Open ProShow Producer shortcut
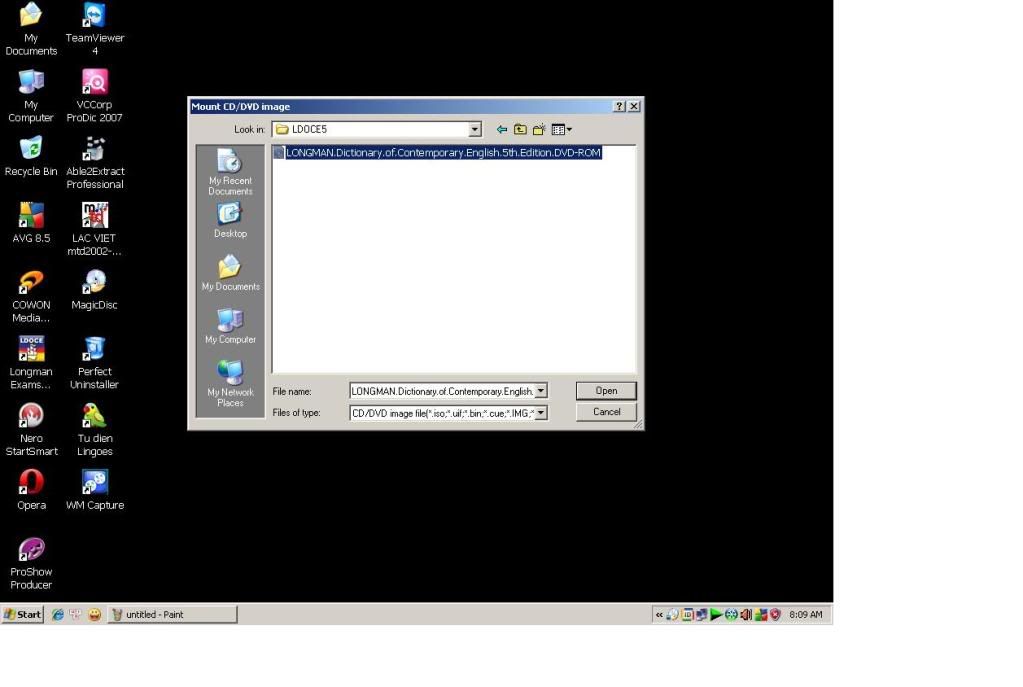Viewport: 1023px width, 687px height. click(x=31, y=563)
